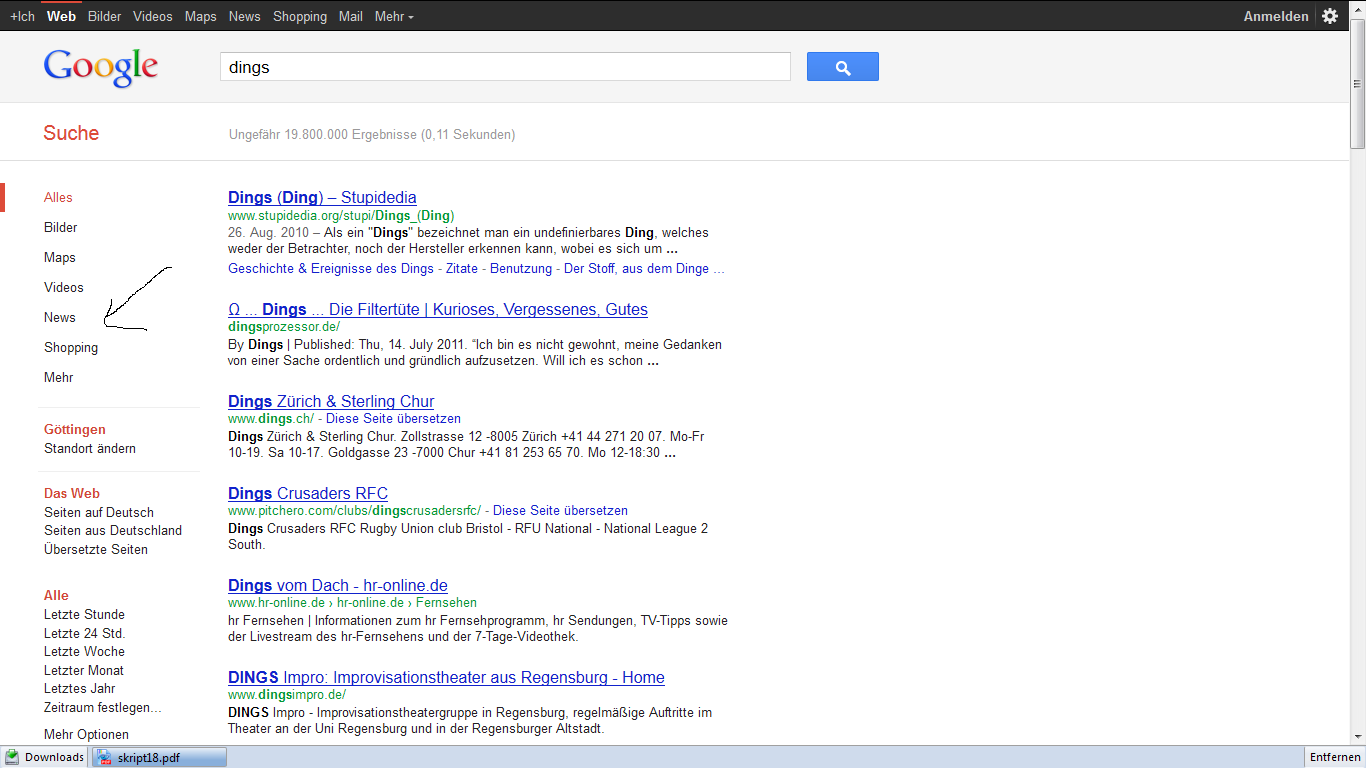Screen dimensions: 1366x768
Task: Select Shopping in the left sidebar
Action: coord(71,347)
